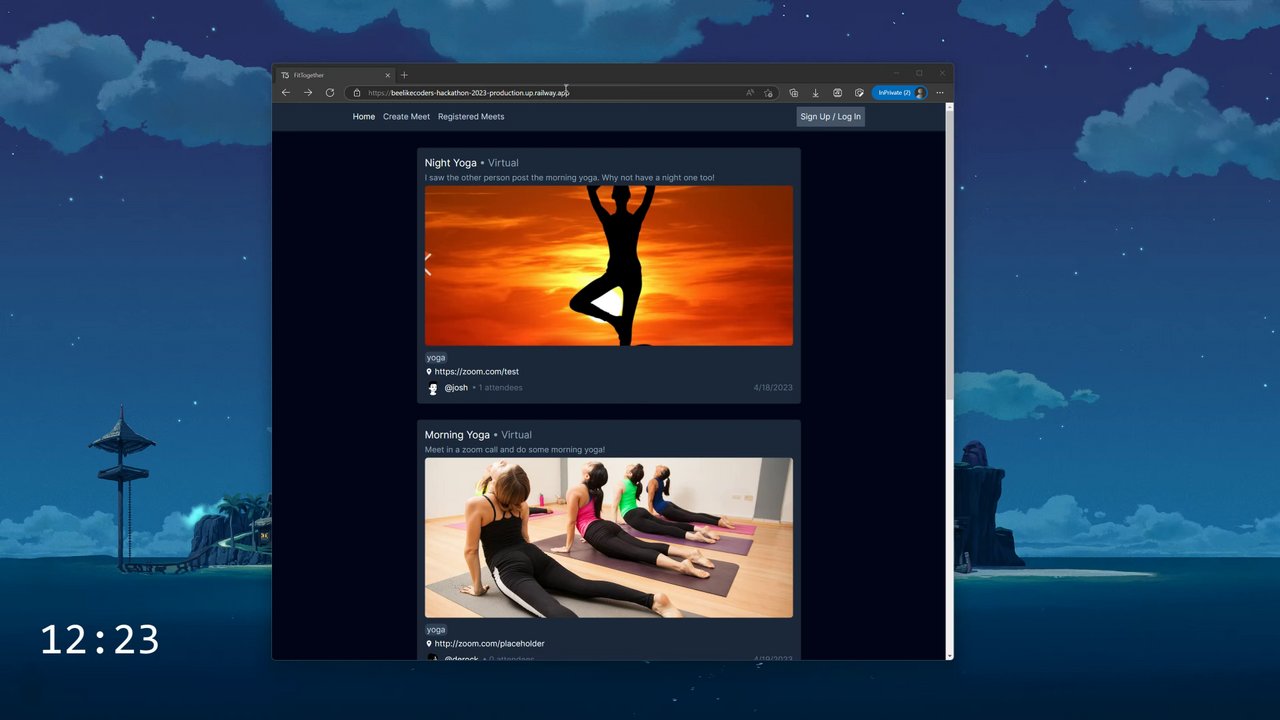The height and width of the screenshot is (720, 1280).
Task: Click the Night Yoga description text
Action: (569, 178)
